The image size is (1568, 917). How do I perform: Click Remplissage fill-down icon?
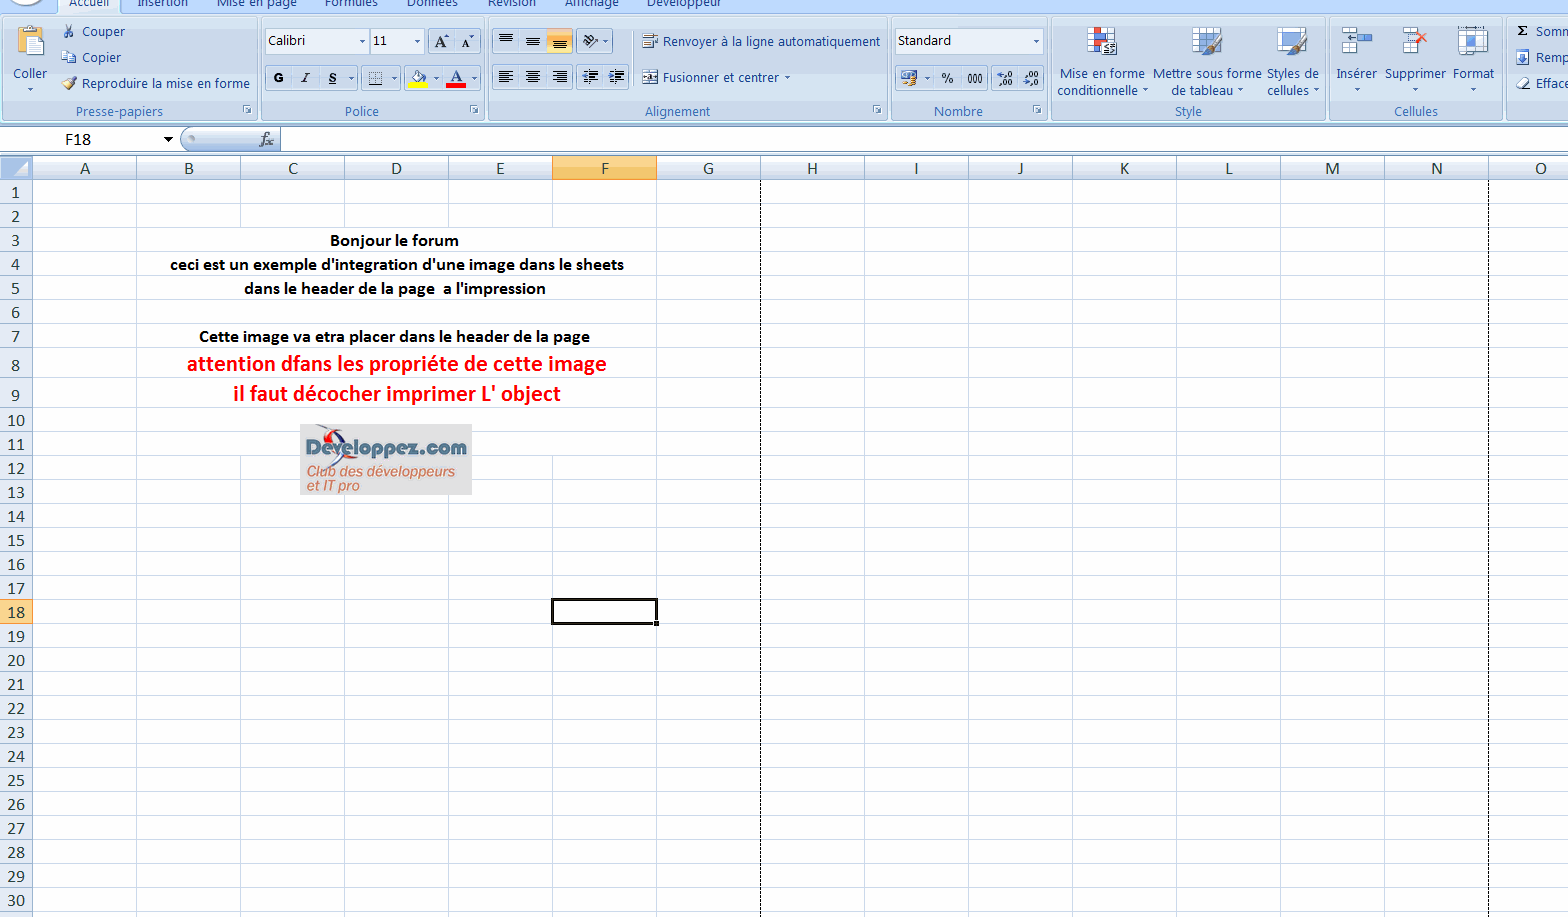coord(1523,58)
